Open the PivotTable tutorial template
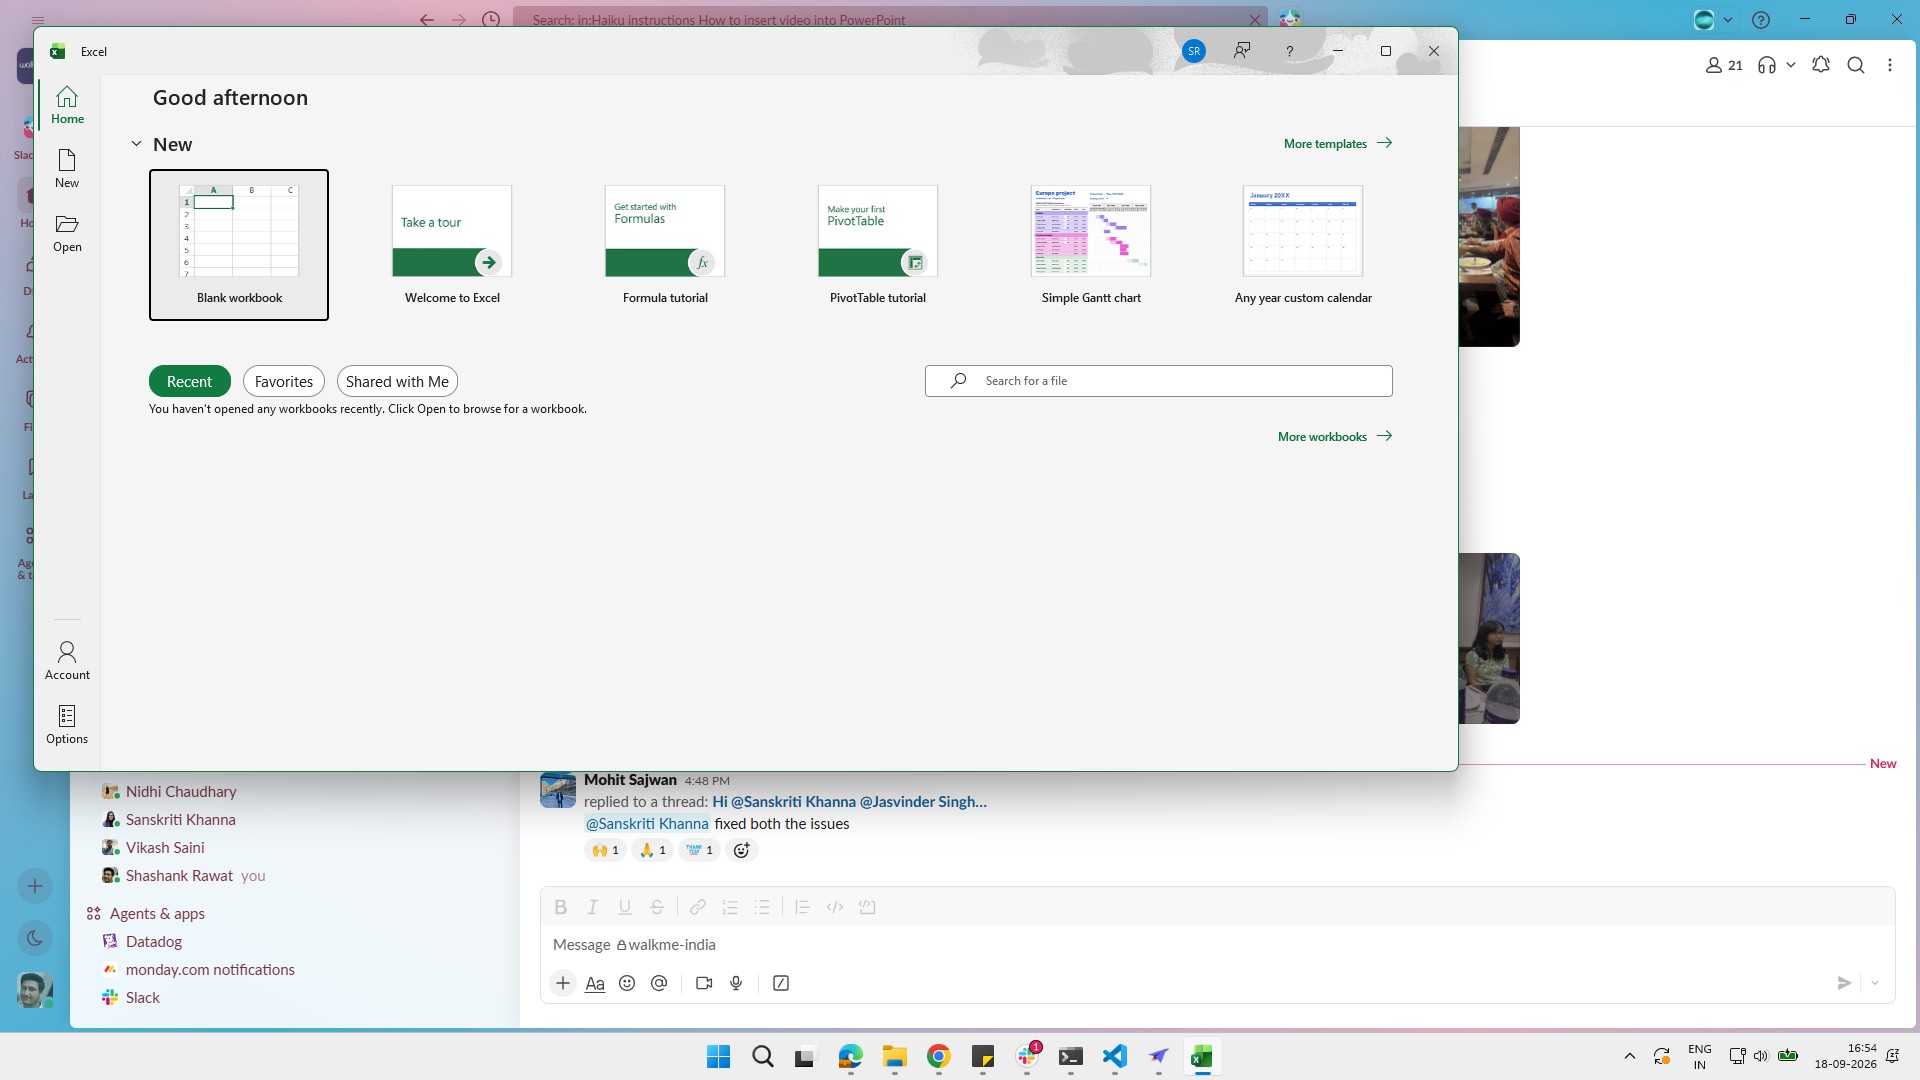The image size is (1920, 1080). coord(878,245)
